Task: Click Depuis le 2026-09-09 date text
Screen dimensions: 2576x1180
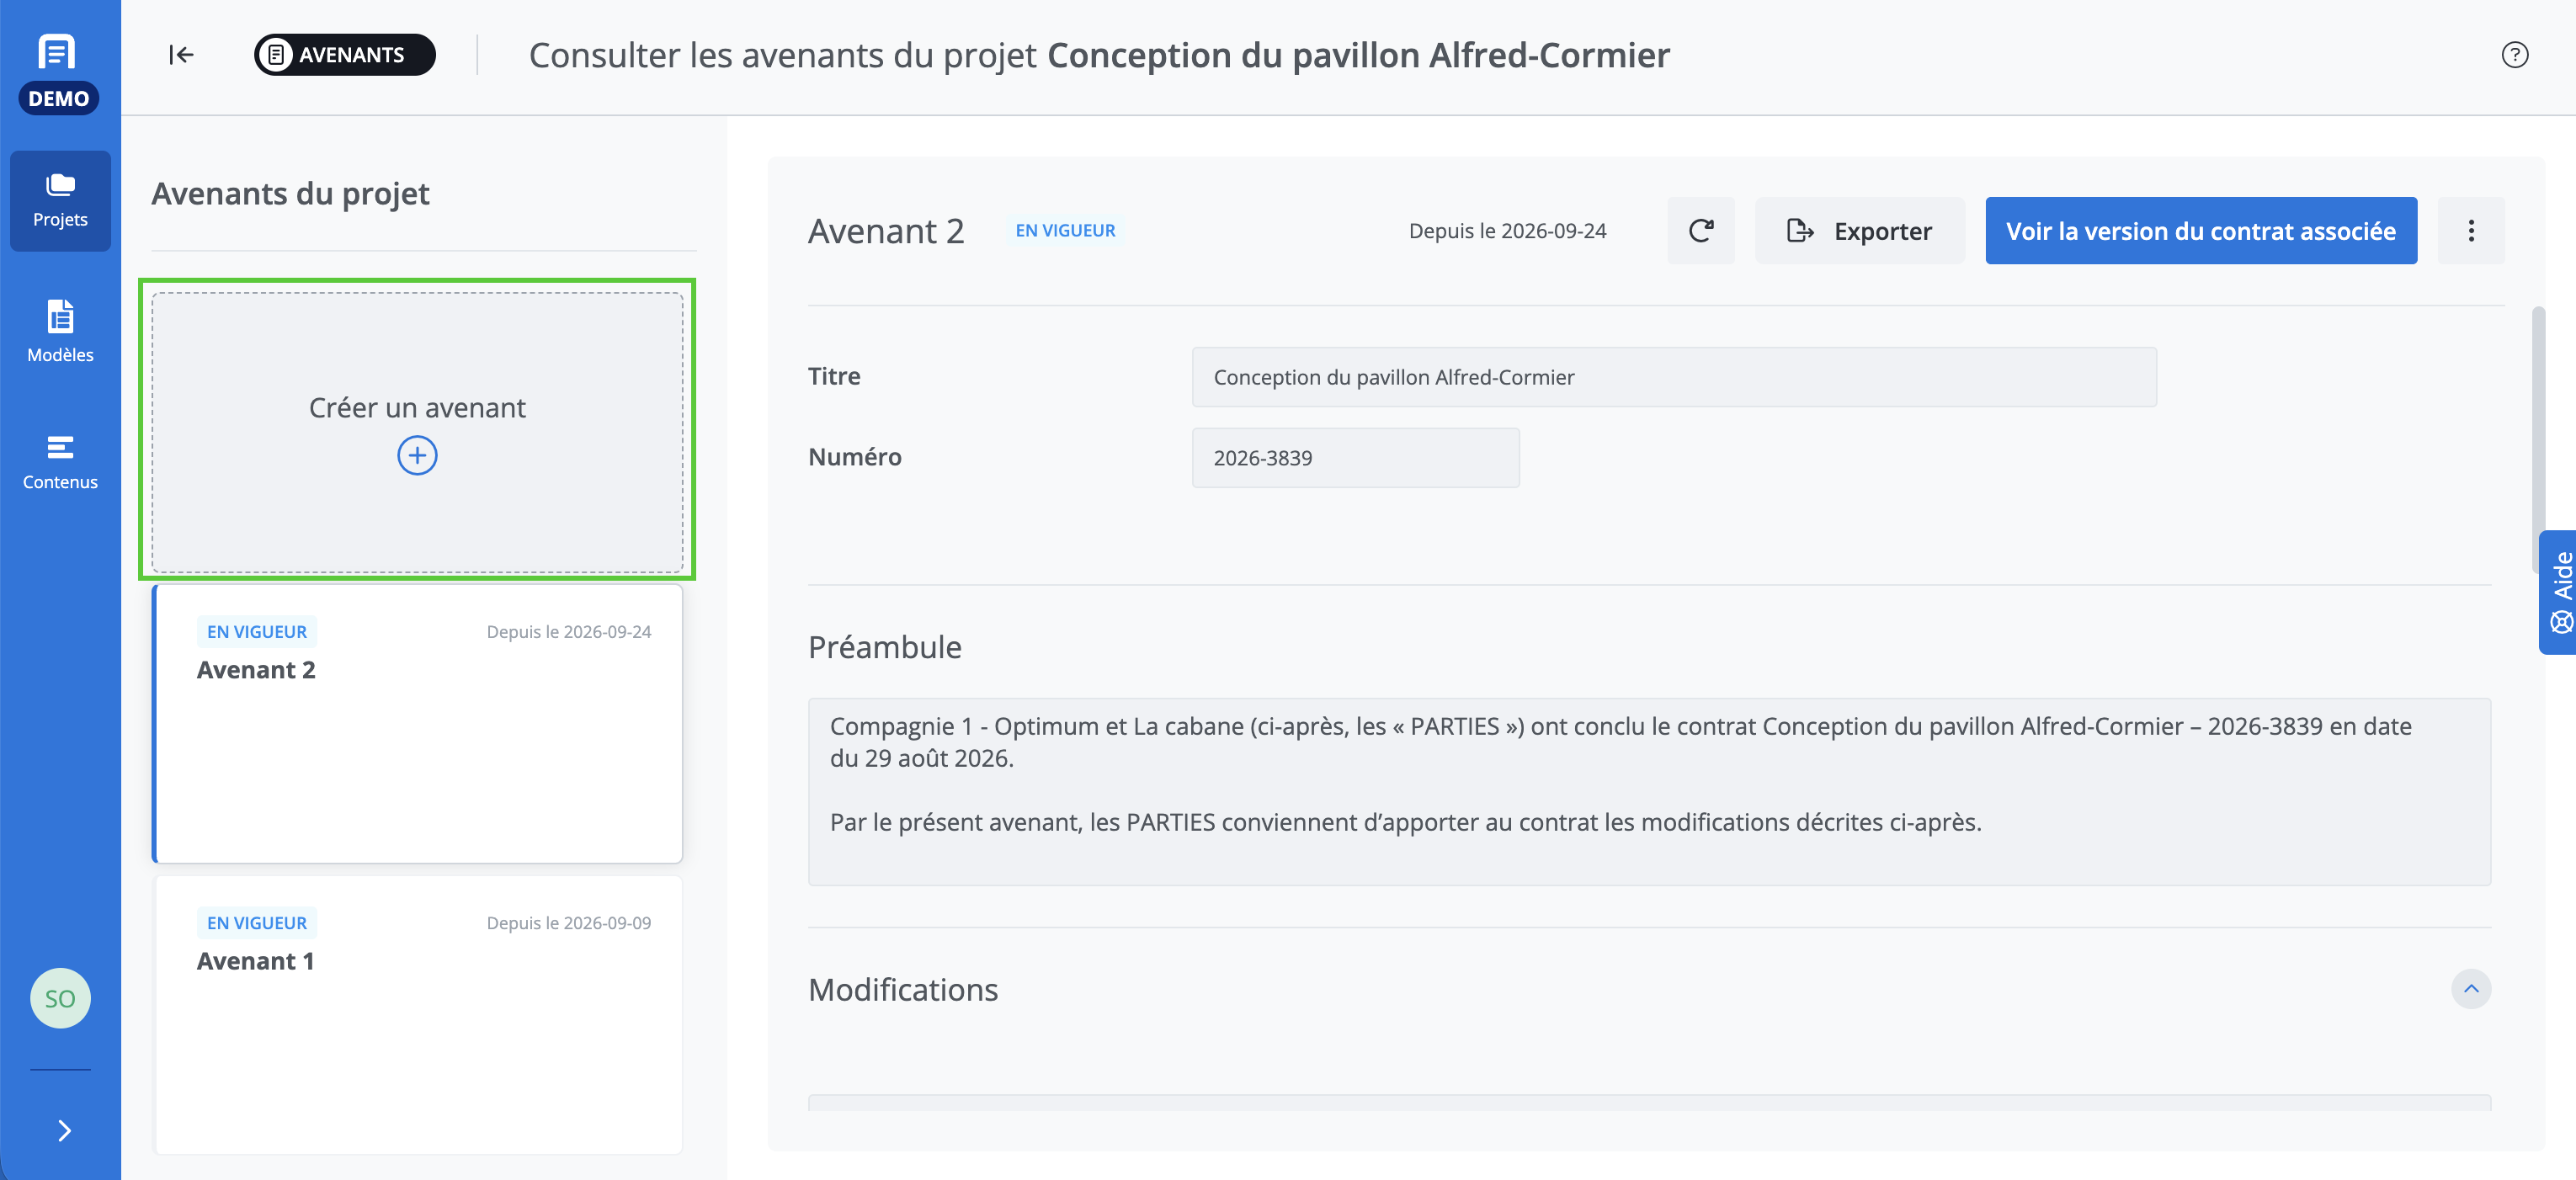Action: 569,923
